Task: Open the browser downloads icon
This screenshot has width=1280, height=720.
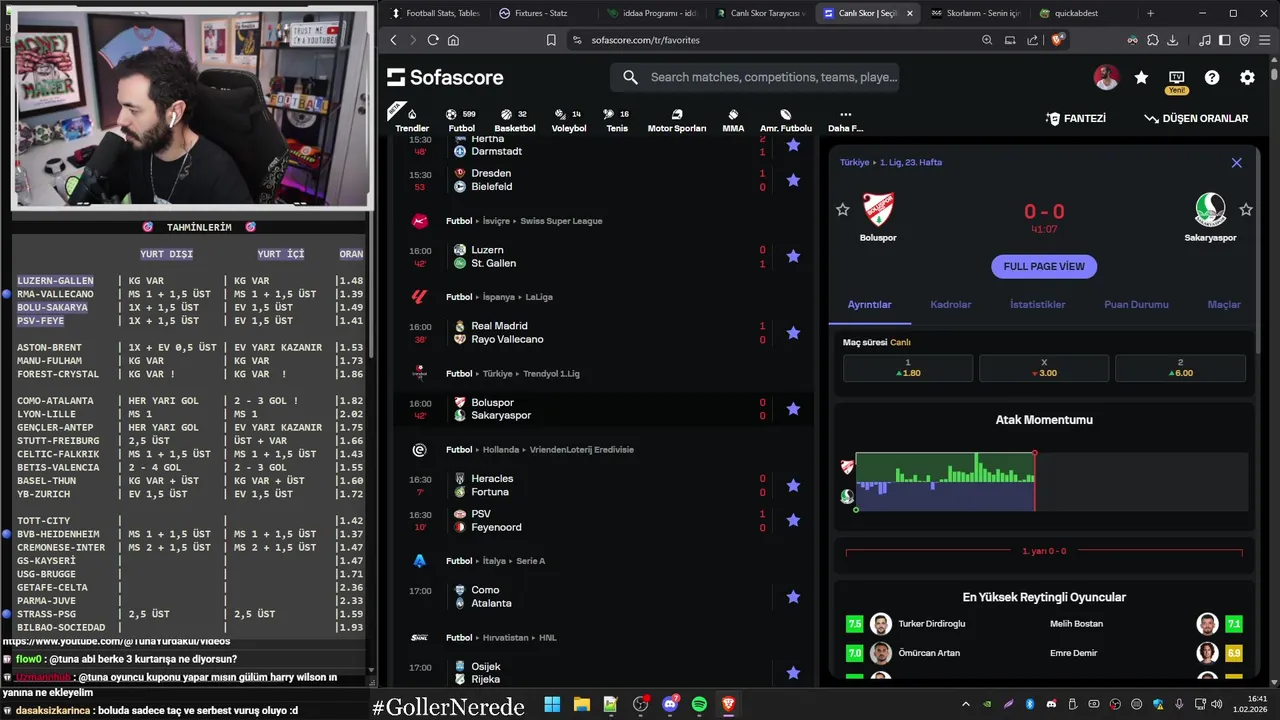Action: tap(1172, 40)
